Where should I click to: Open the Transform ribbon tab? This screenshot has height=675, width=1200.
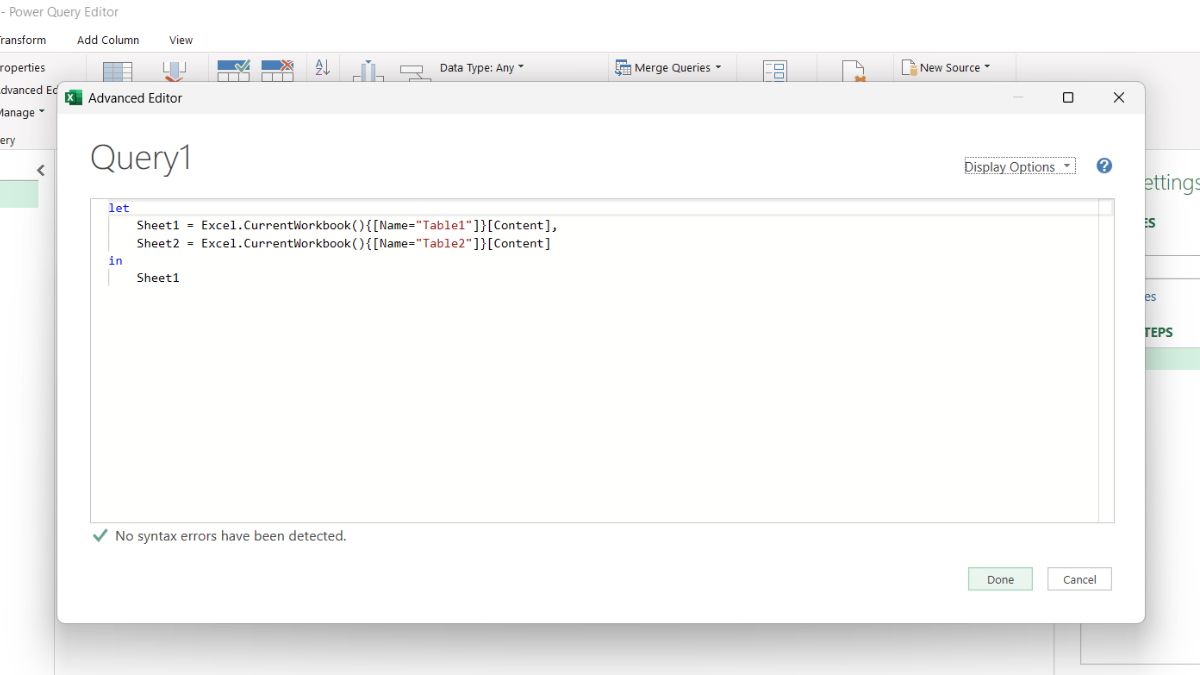click(x=23, y=40)
